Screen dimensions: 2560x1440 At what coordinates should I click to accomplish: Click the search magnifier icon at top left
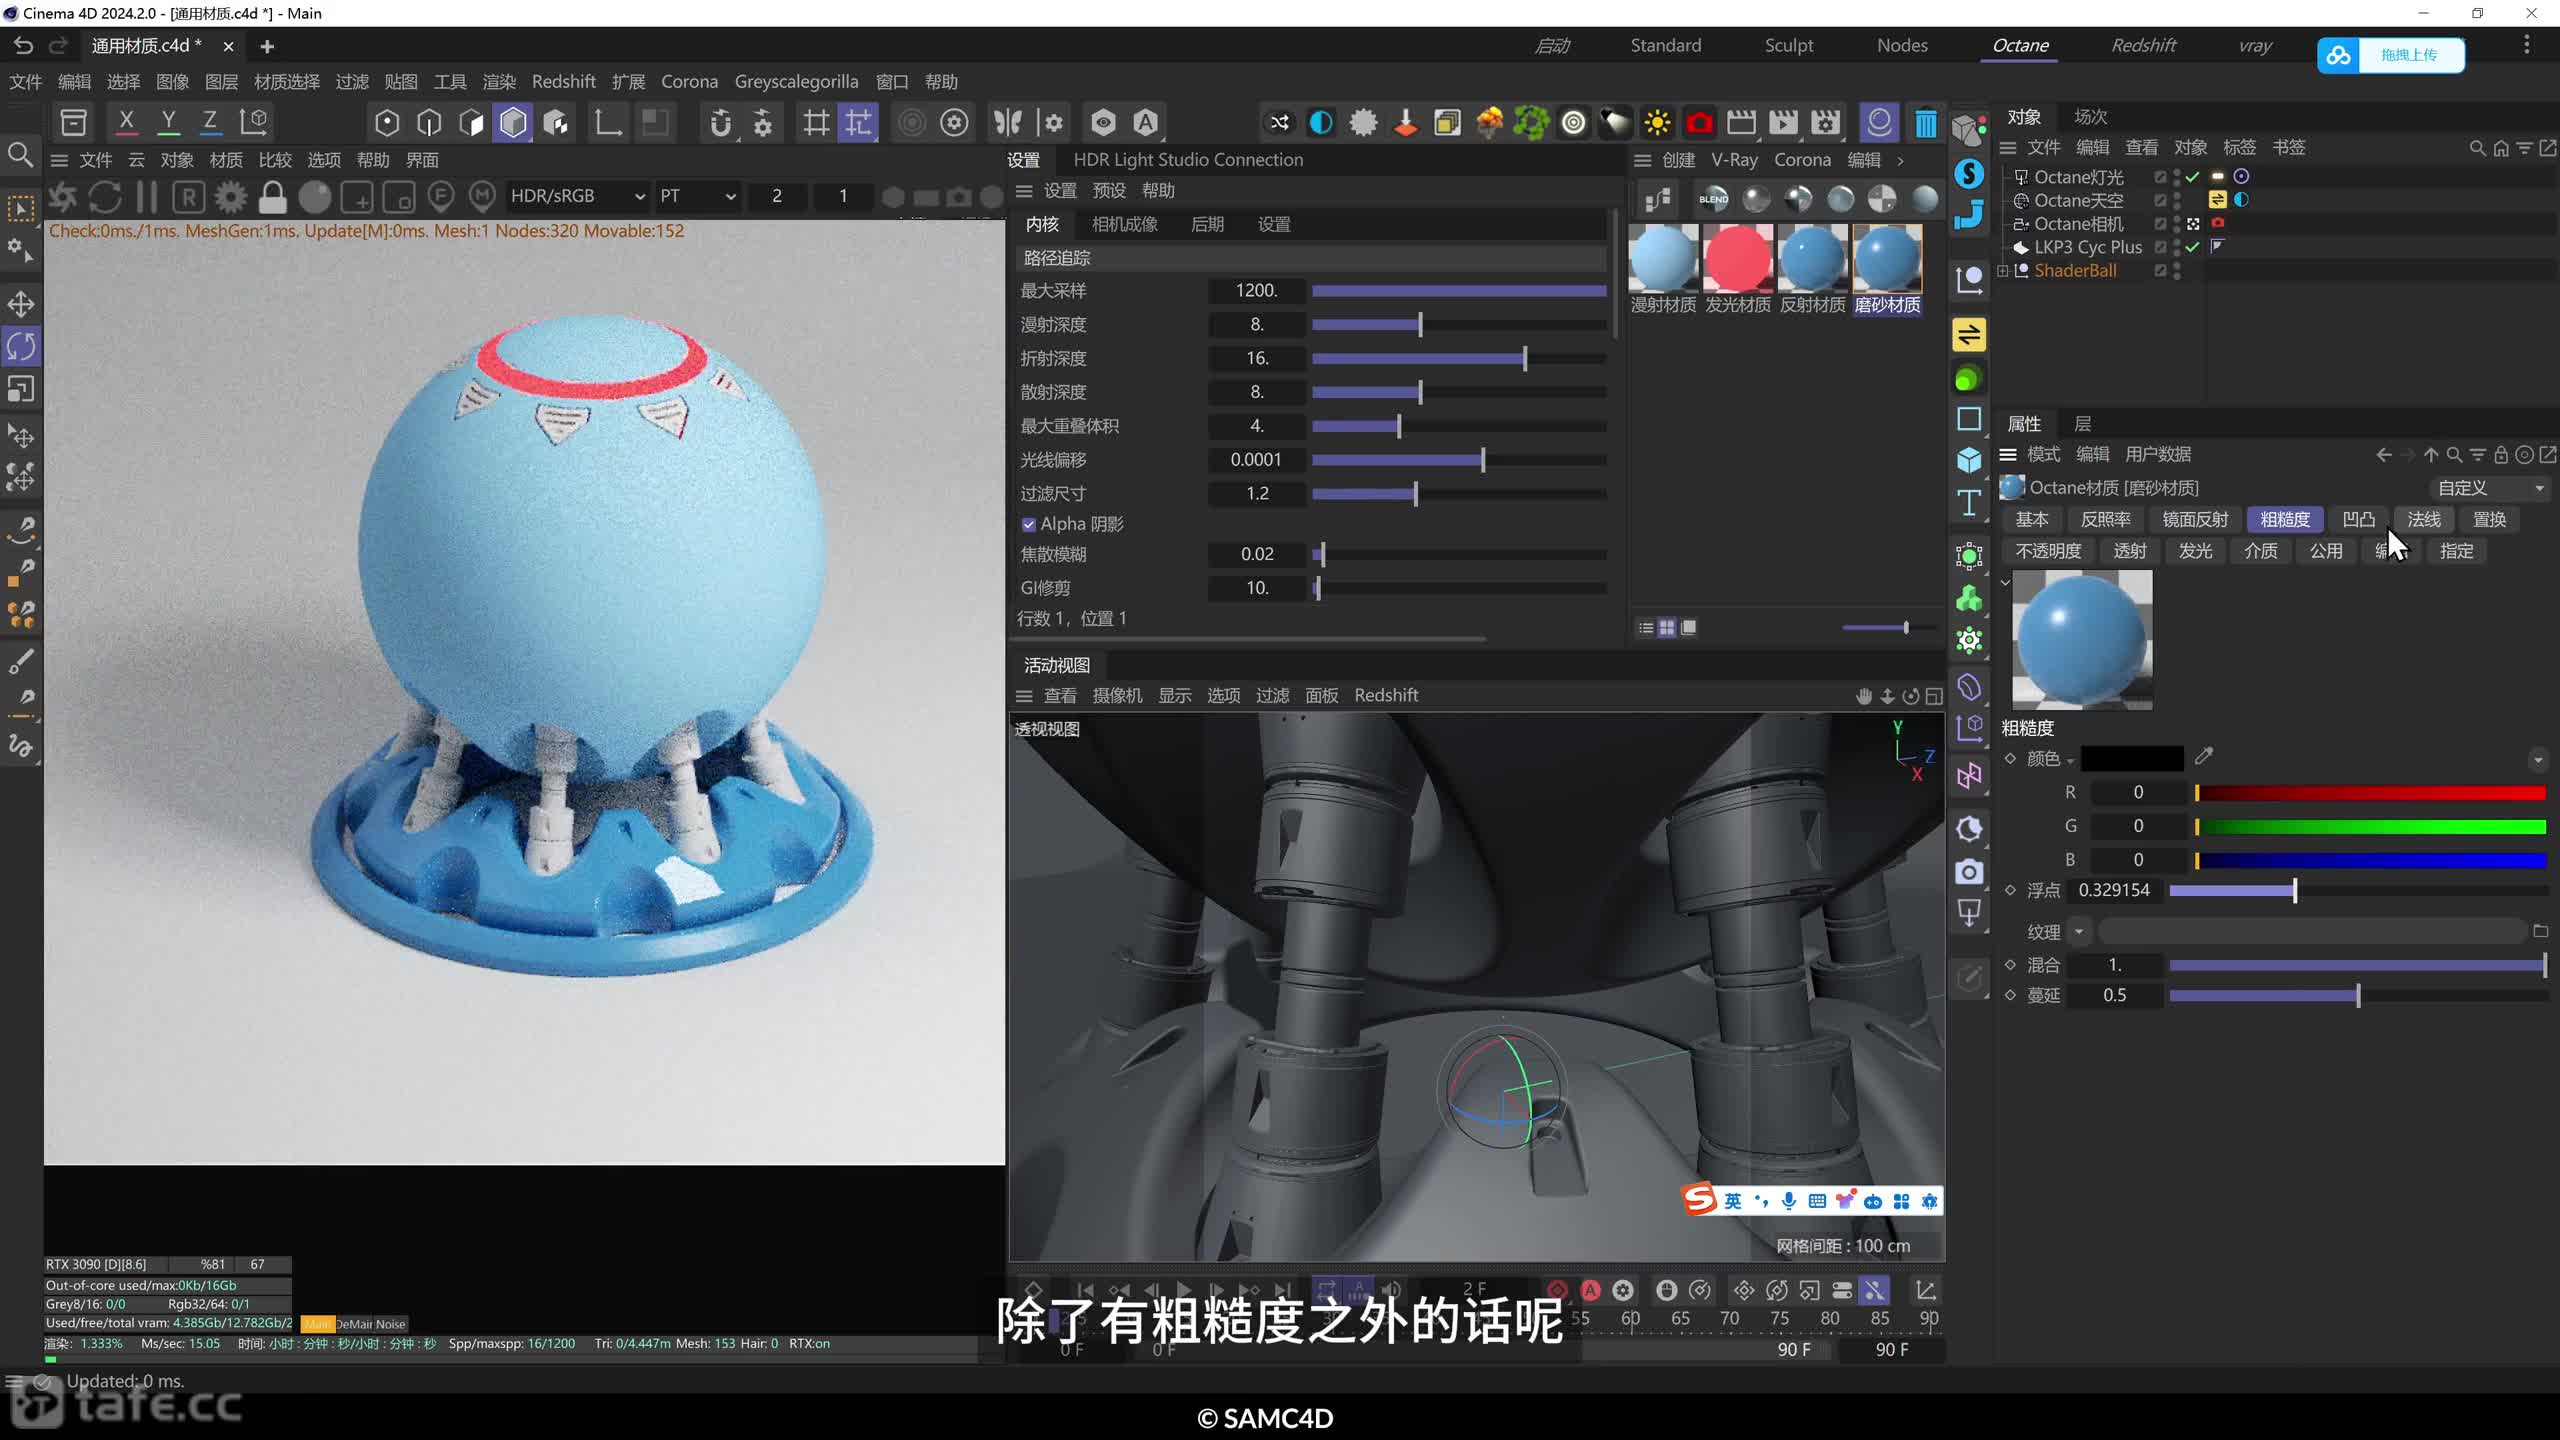pyautogui.click(x=20, y=155)
